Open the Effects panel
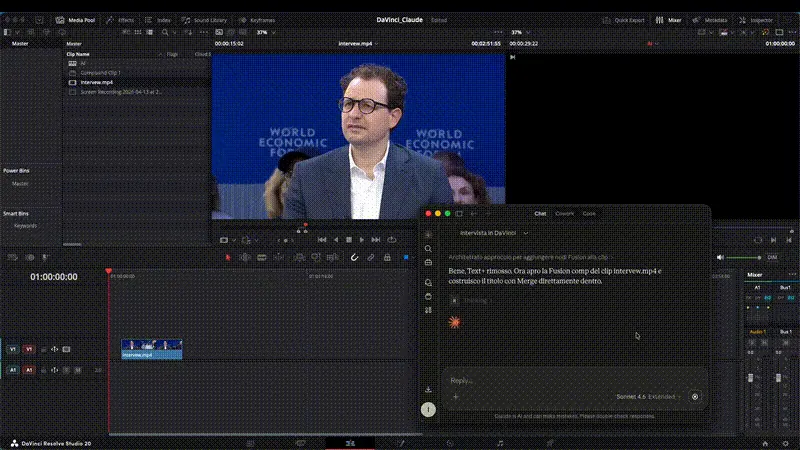This screenshot has width=800, height=450. (120, 20)
